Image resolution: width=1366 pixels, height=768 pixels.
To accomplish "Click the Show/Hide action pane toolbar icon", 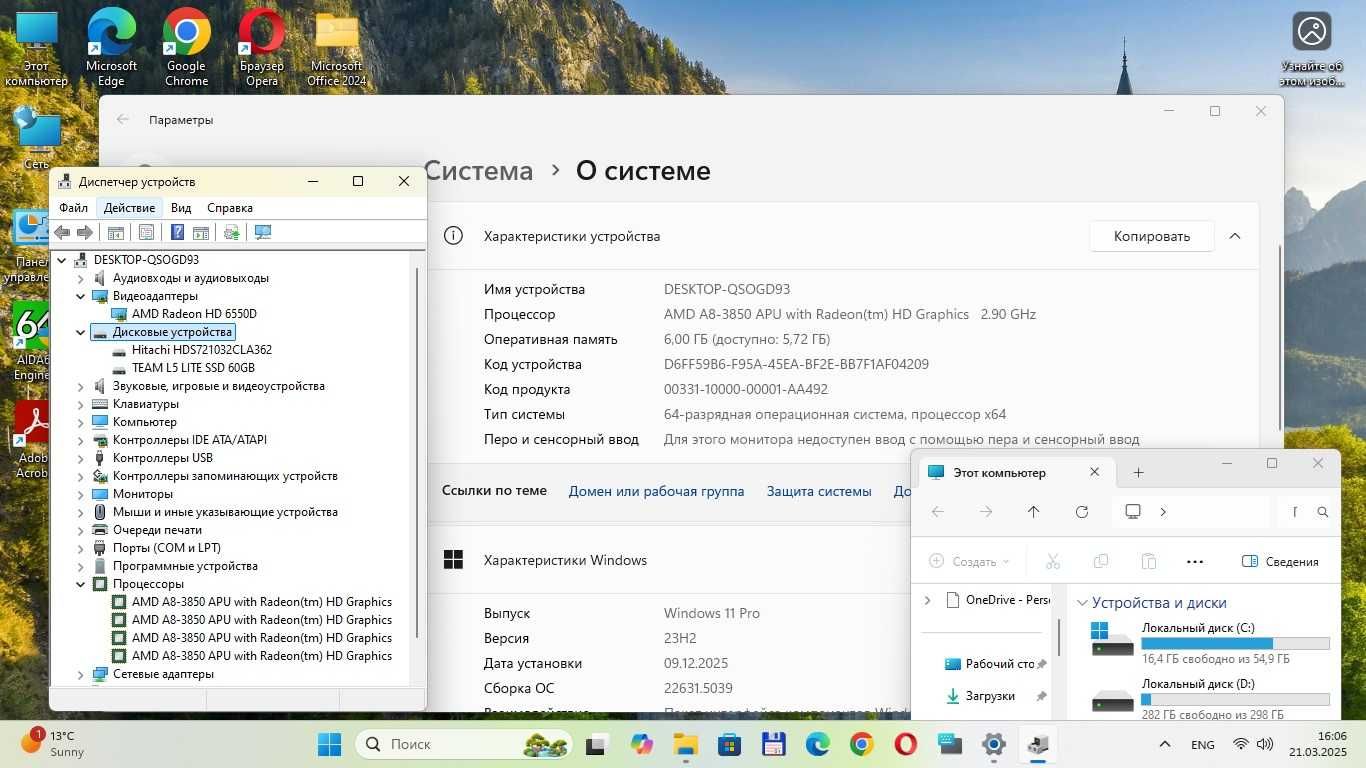I will tap(200, 232).
